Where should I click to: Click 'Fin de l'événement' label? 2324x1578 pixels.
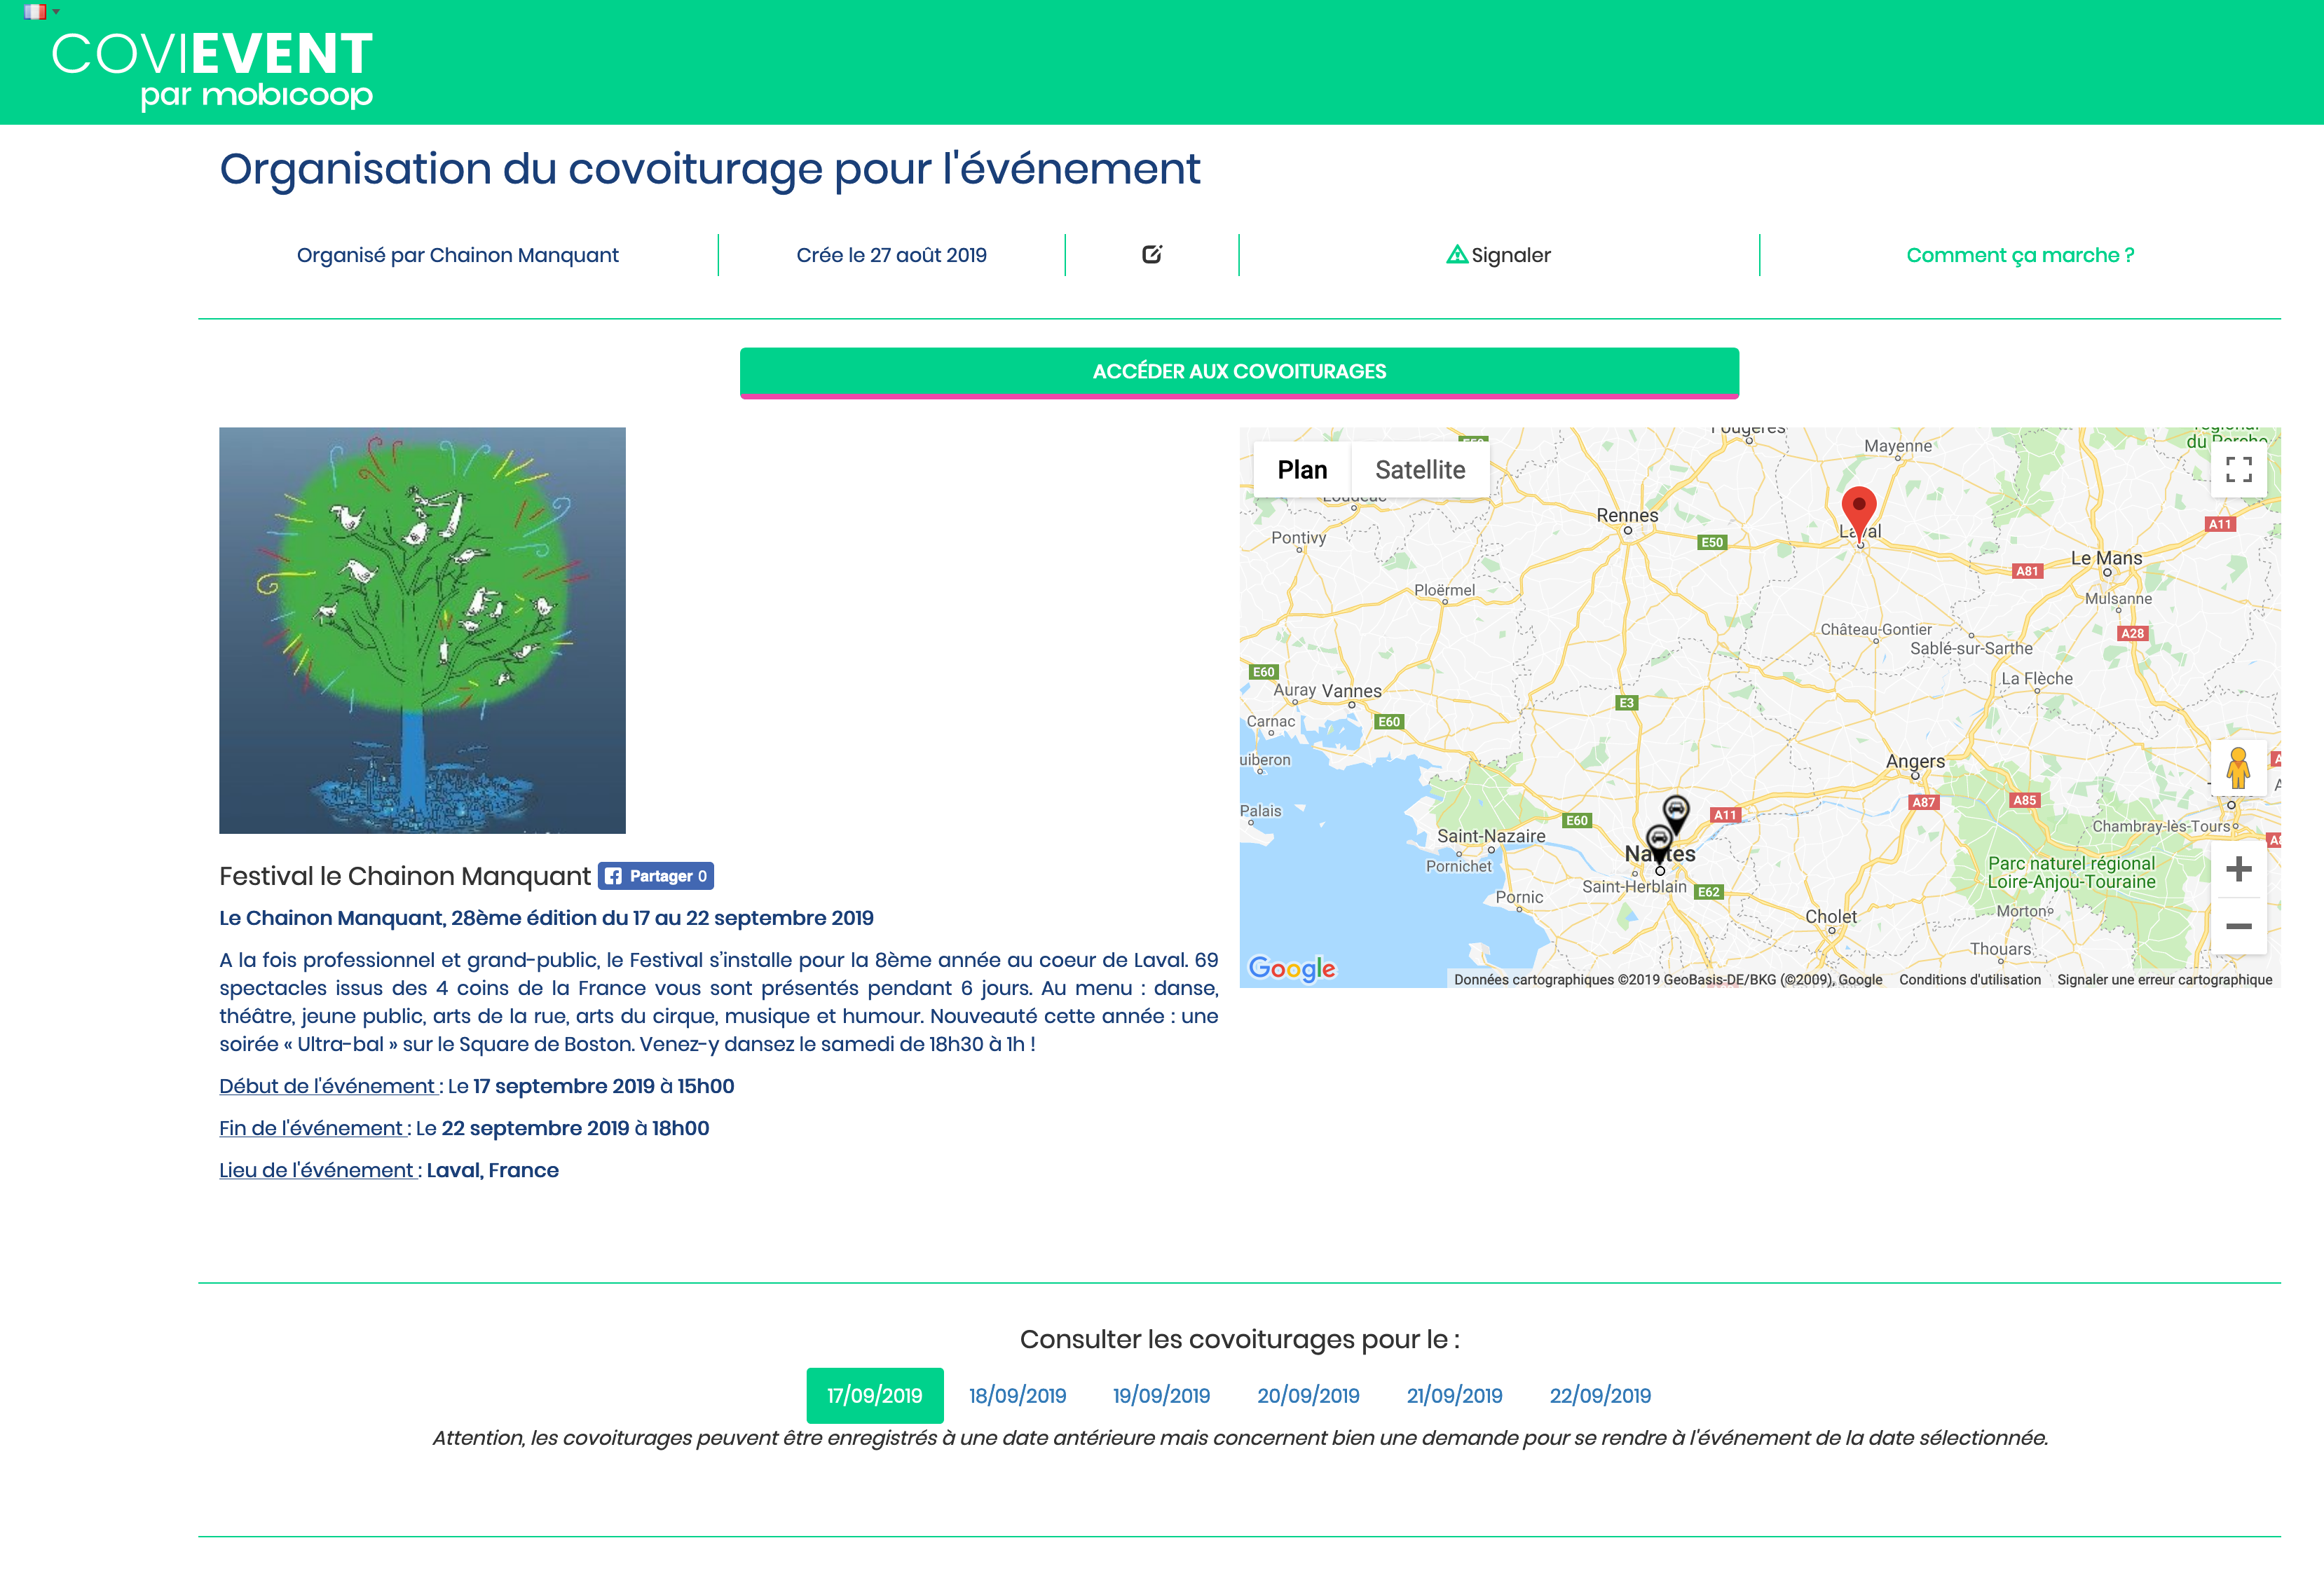pyautogui.click(x=312, y=1128)
